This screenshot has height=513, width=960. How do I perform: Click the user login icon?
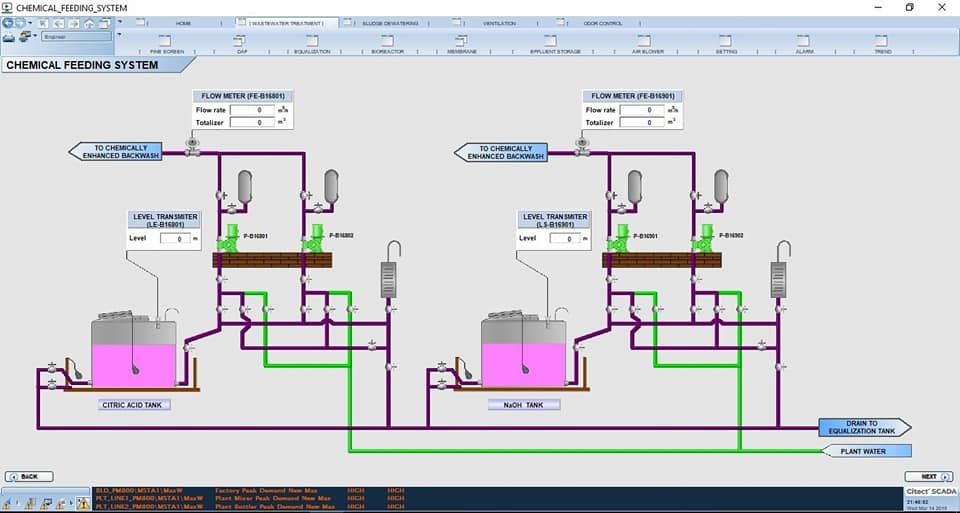click(24, 37)
